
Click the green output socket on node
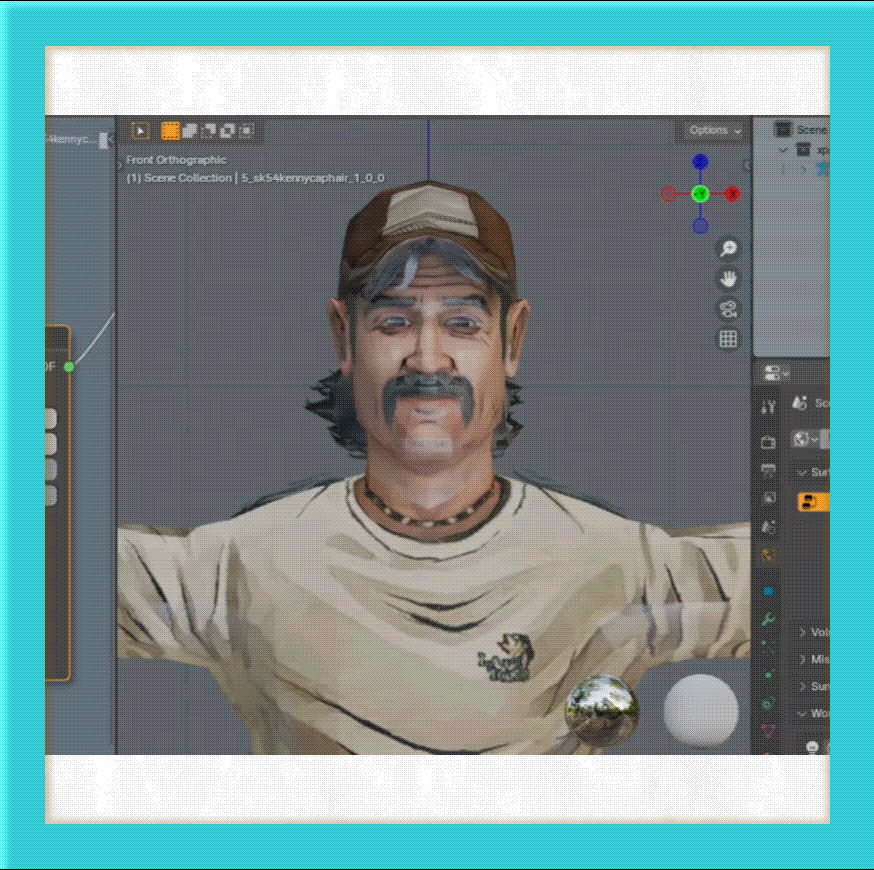click(x=69, y=367)
